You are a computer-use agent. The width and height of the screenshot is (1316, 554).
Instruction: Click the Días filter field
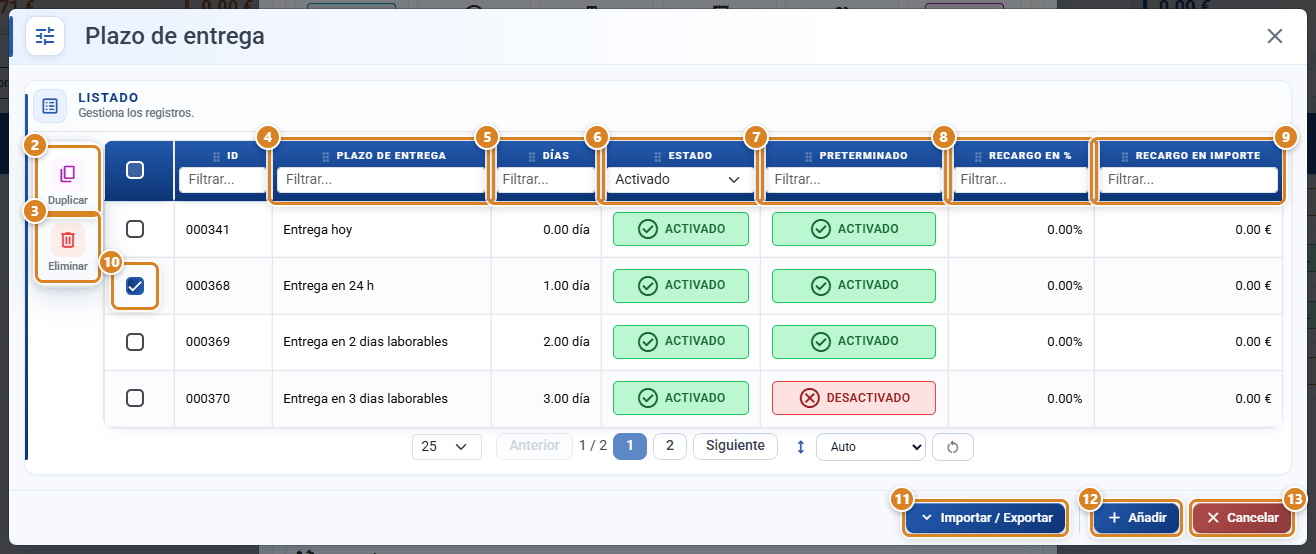click(546, 179)
